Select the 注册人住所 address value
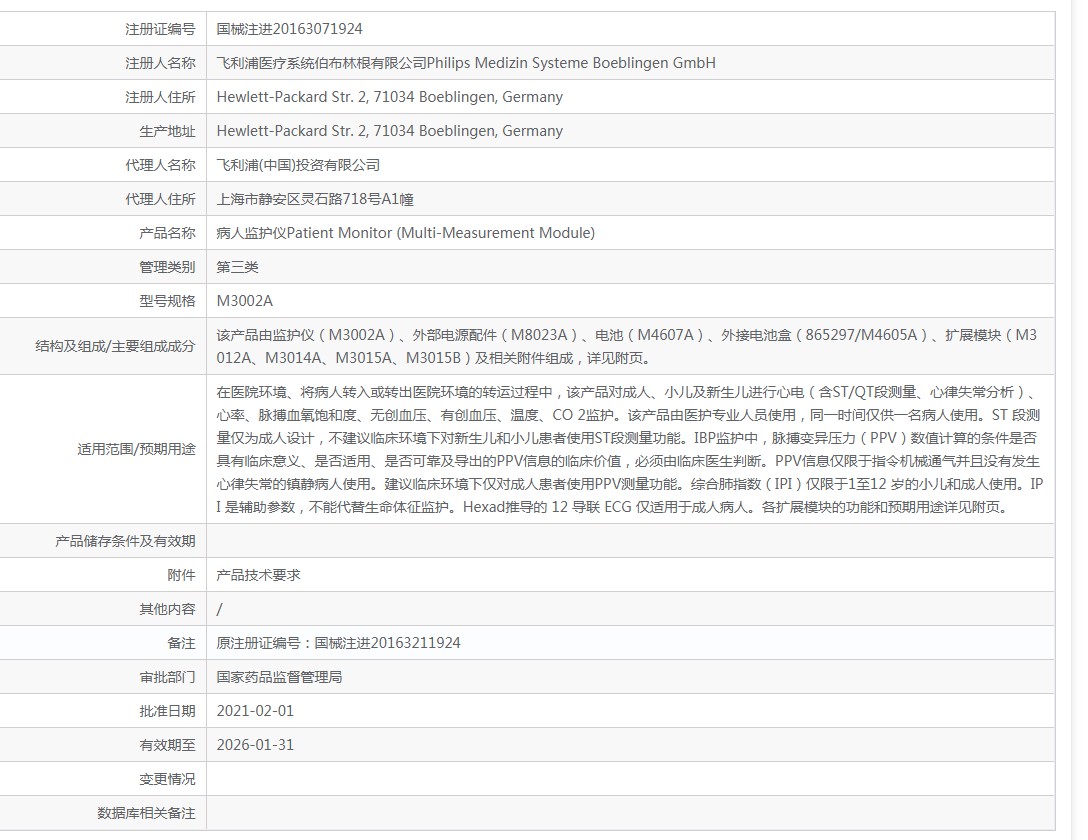Viewport: 1088px width, 840px height. pos(389,97)
